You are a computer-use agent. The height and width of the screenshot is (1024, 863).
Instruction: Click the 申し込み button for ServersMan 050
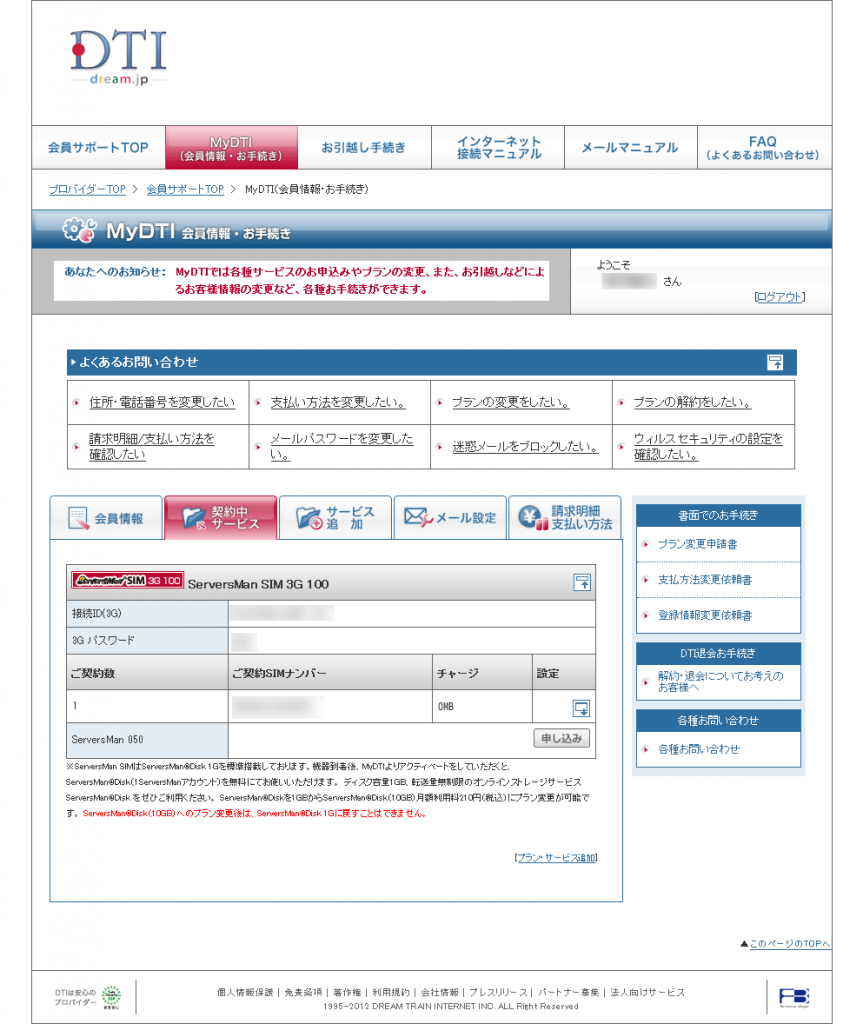click(562, 738)
